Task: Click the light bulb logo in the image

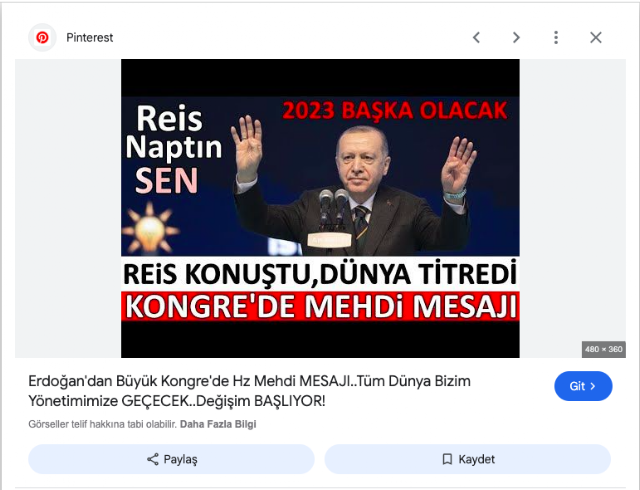Action: tap(150, 229)
